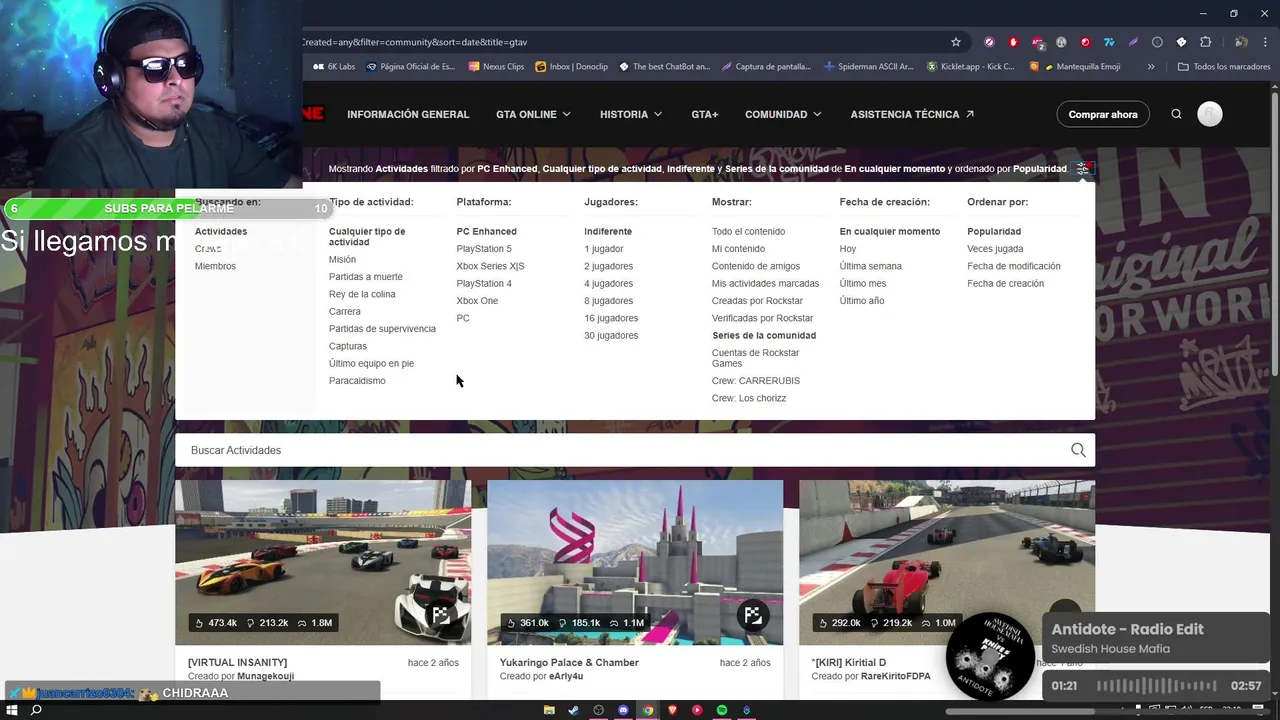Open Yukaringo Palace & Chamber job title
Image resolution: width=1280 pixels, height=720 pixels.
569,662
